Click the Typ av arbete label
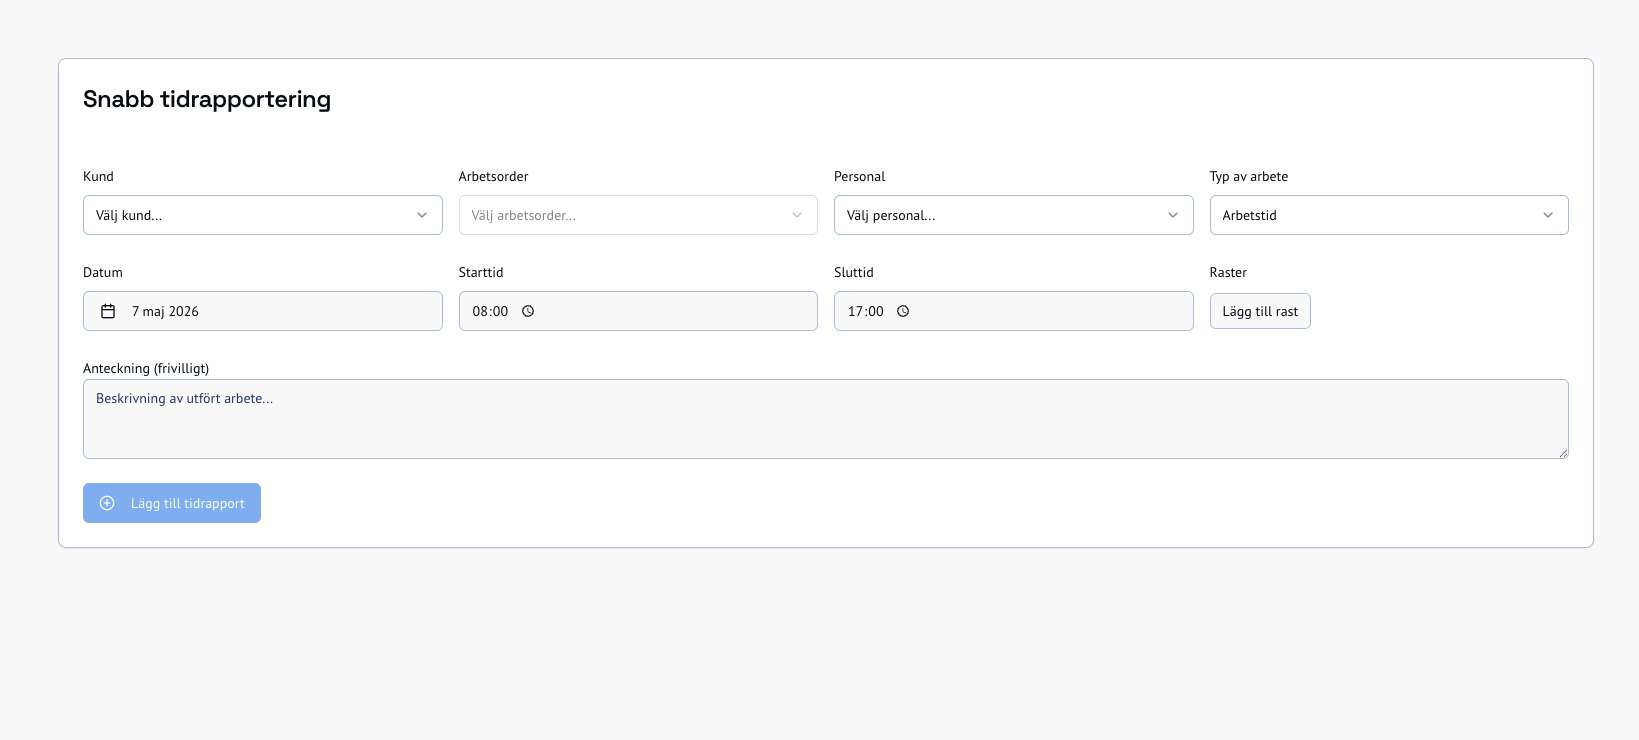Image resolution: width=1639 pixels, height=740 pixels. (1249, 176)
